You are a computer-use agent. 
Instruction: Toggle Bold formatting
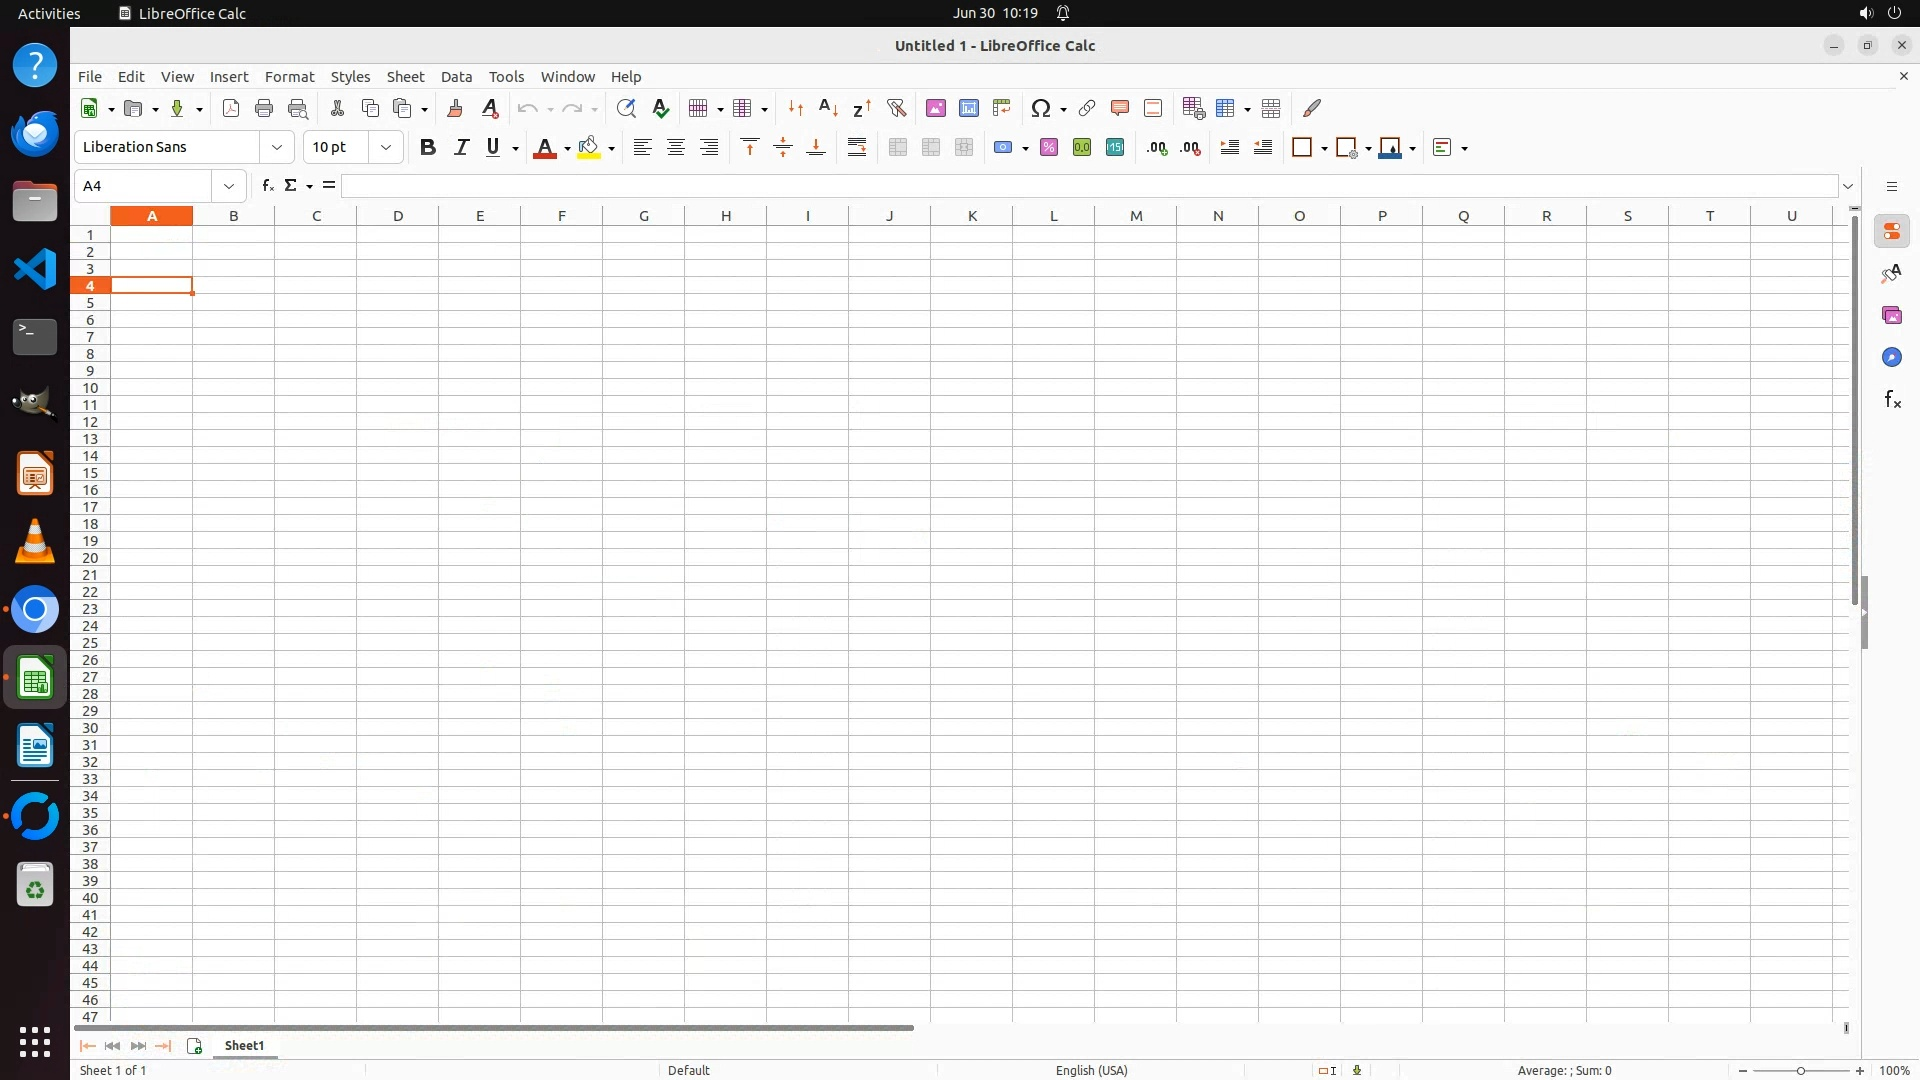(x=427, y=148)
